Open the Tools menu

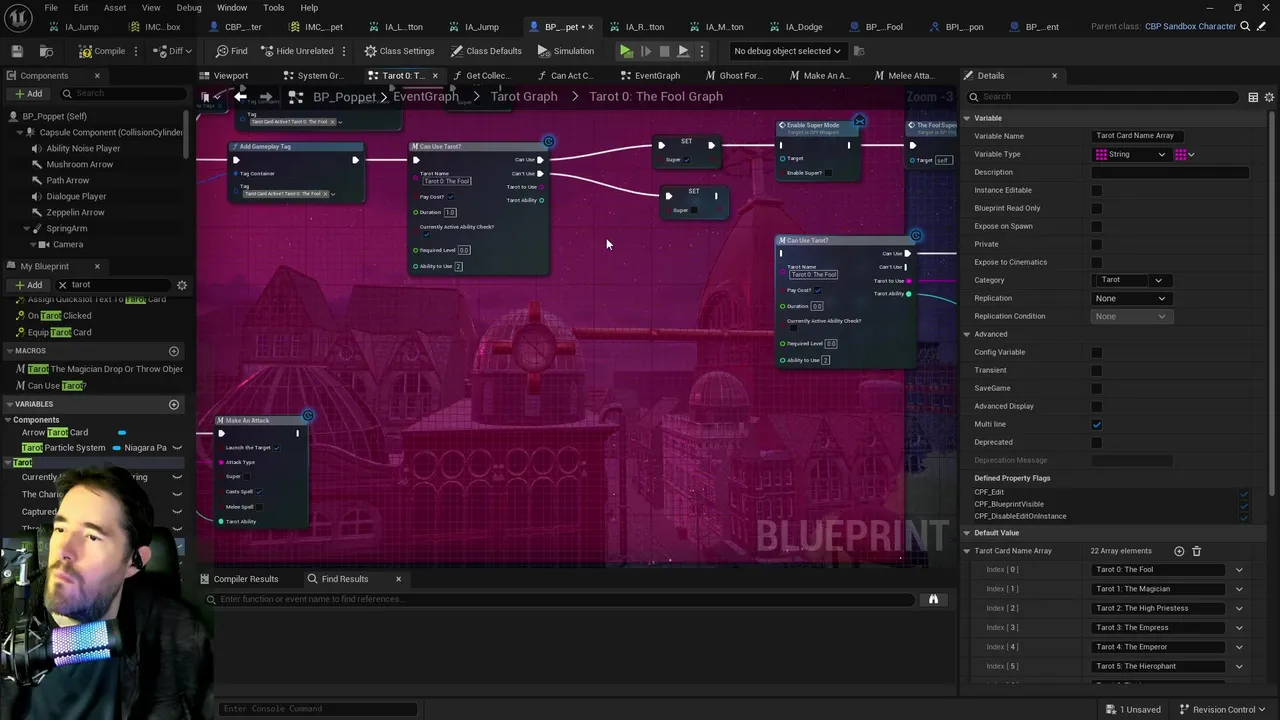(x=273, y=7)
